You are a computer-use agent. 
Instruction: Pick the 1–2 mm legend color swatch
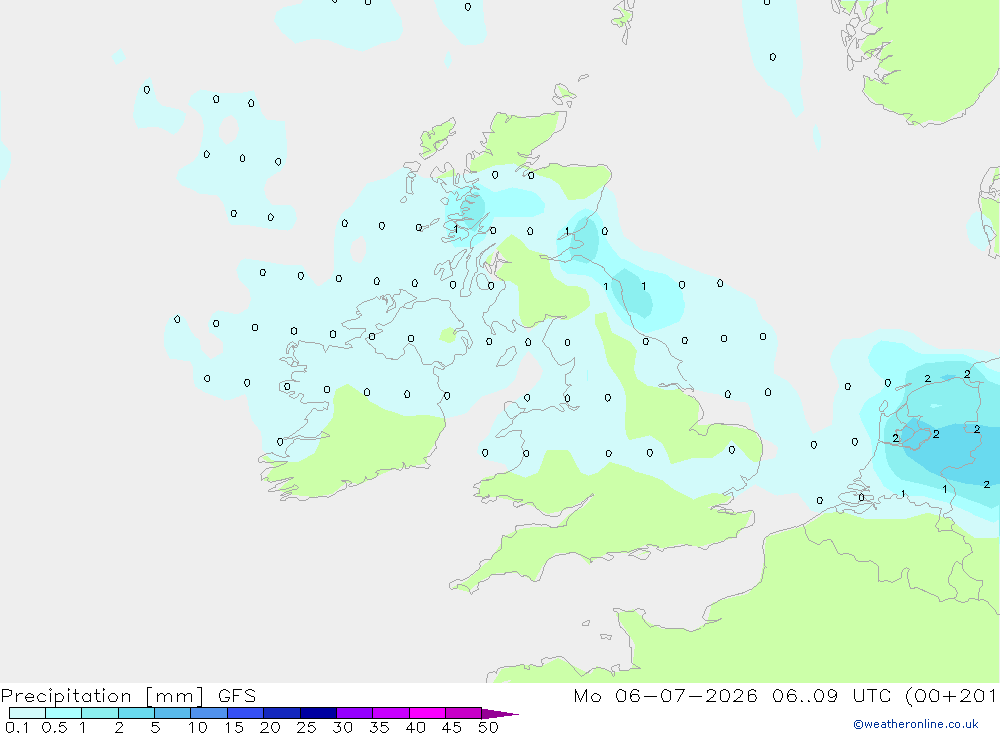tap(99, 713)
